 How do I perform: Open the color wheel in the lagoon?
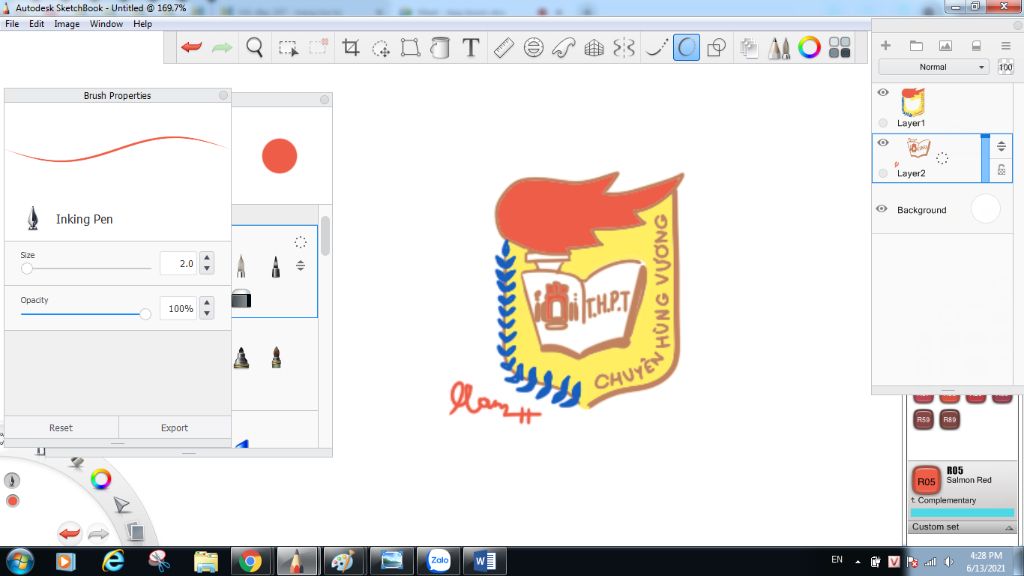pyautogui.click(x=101, y=479)
